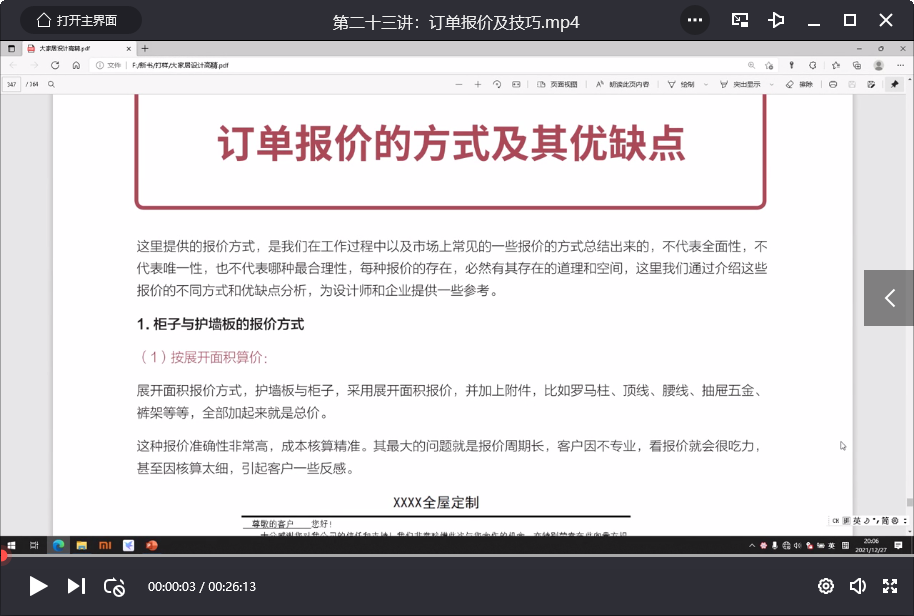914x616 pixels.
Task: Open the more options ellipsis menu
Action: tap(695, 20)
